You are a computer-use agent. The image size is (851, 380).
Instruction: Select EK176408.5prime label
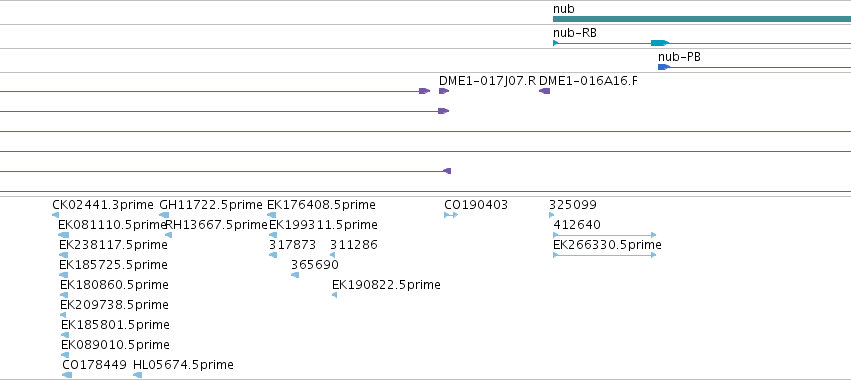pyautogui.click(x=321, y=205)
